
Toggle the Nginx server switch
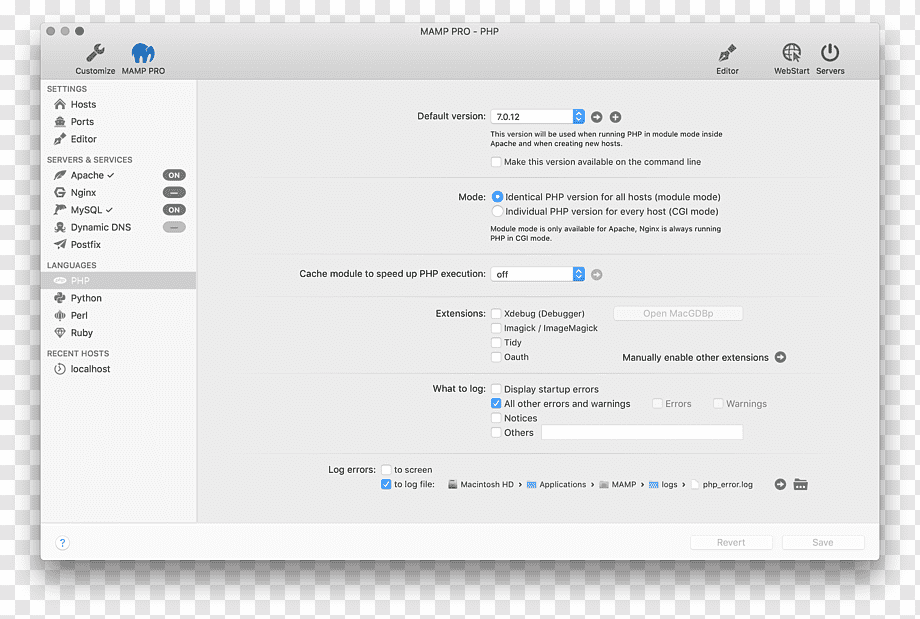(174, 192)
